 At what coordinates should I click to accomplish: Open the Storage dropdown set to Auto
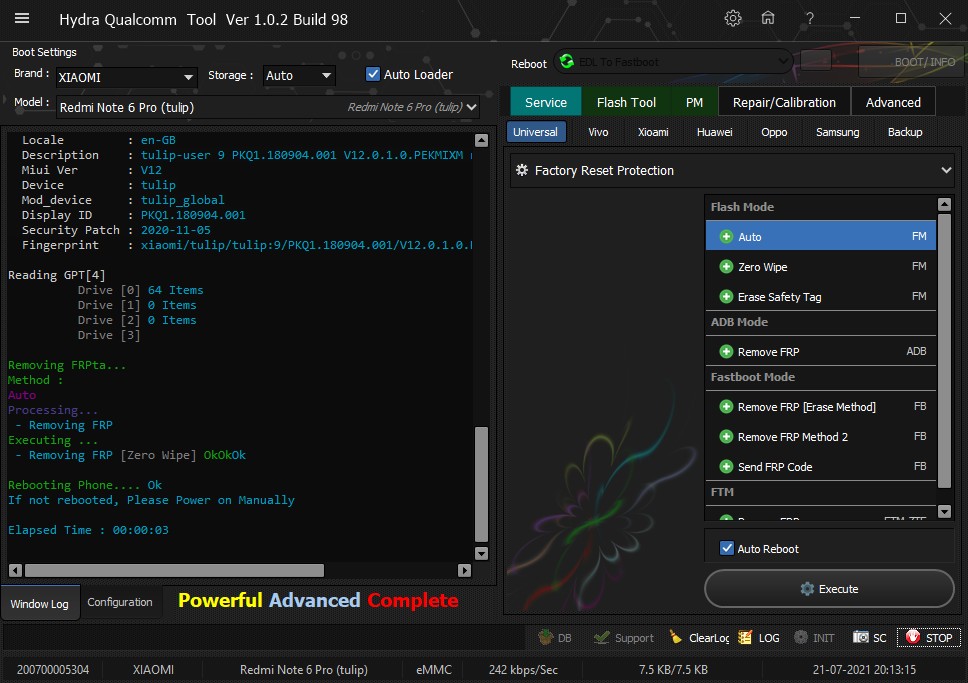pyautogui.click(x=299, y=75)
